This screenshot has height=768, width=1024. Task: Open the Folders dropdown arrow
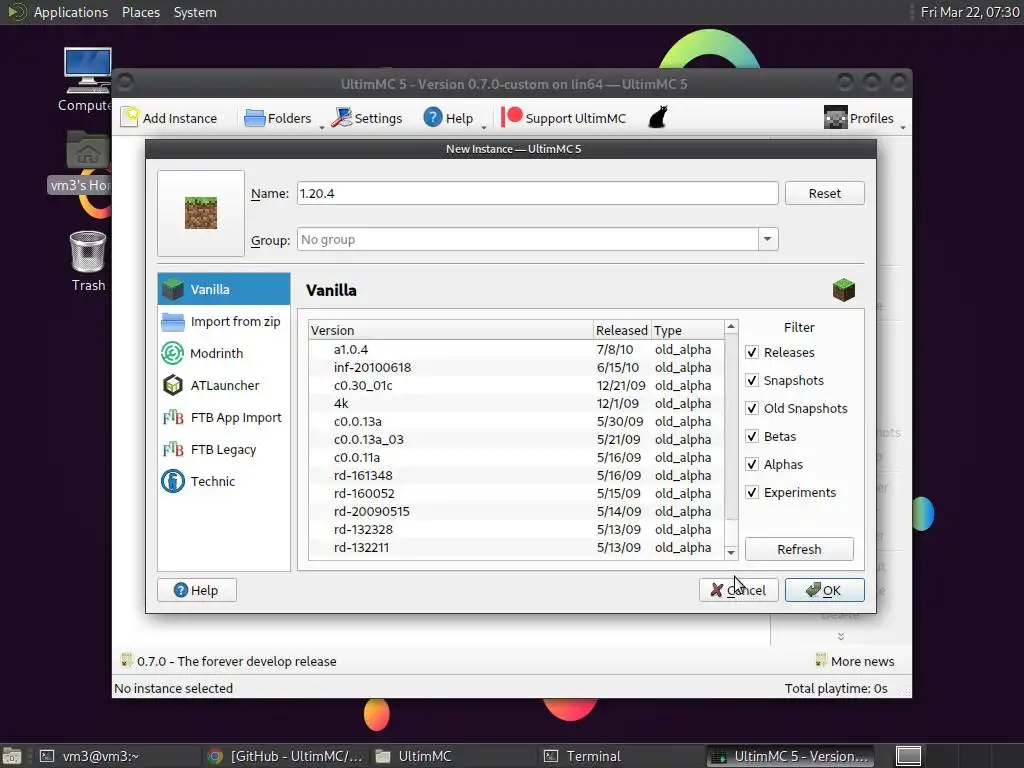click(x=321, y=127)
